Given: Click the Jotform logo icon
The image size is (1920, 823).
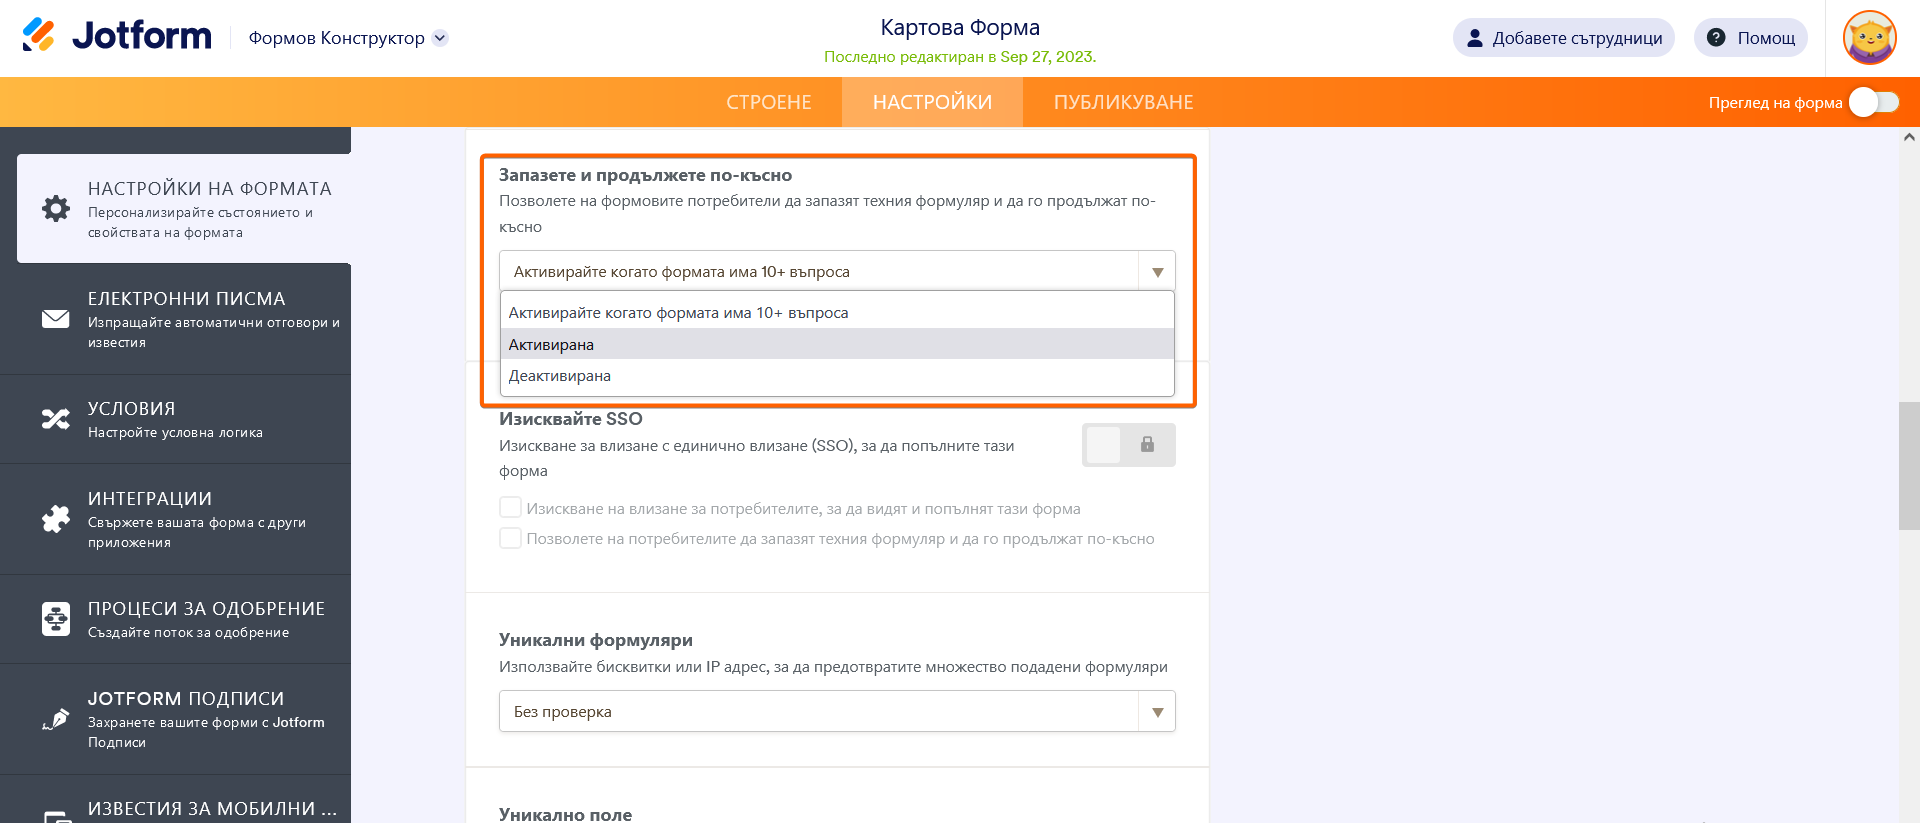Looking at the screenshot, I should [x=39, y=36].
